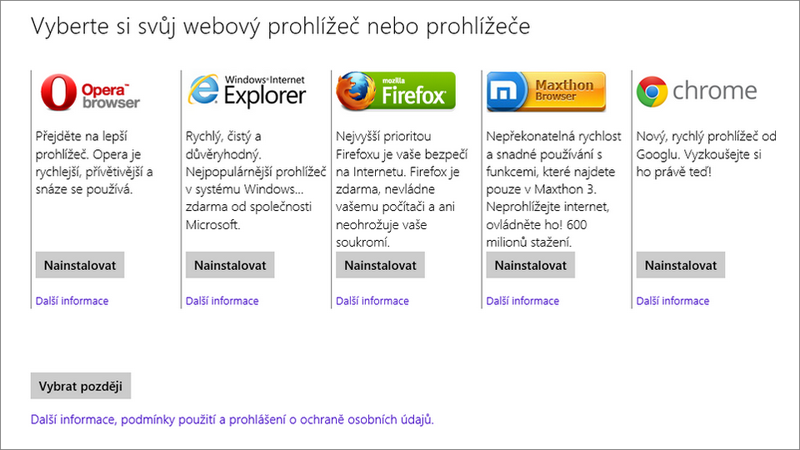Image resolution: width=800 pixels, height=450 pixels.
Task: Click the Mozilla Firefox logo
Action: click(396, 91)
